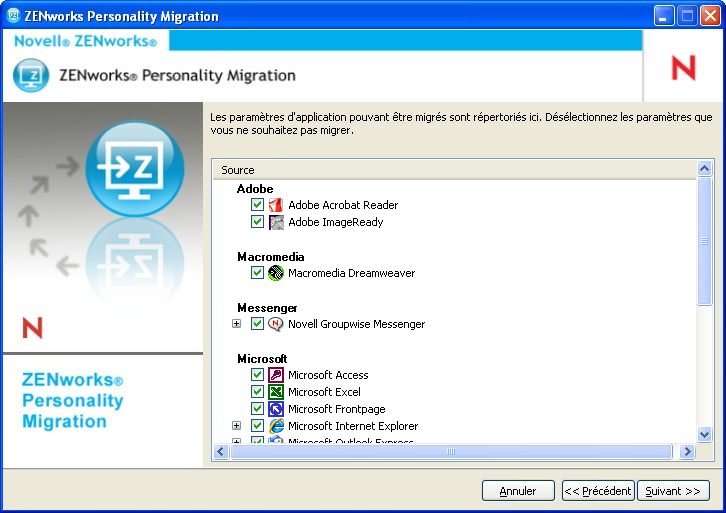Click the horizontal scrollbar left arrow
This screenshot has height=513, width=726.
221,451
